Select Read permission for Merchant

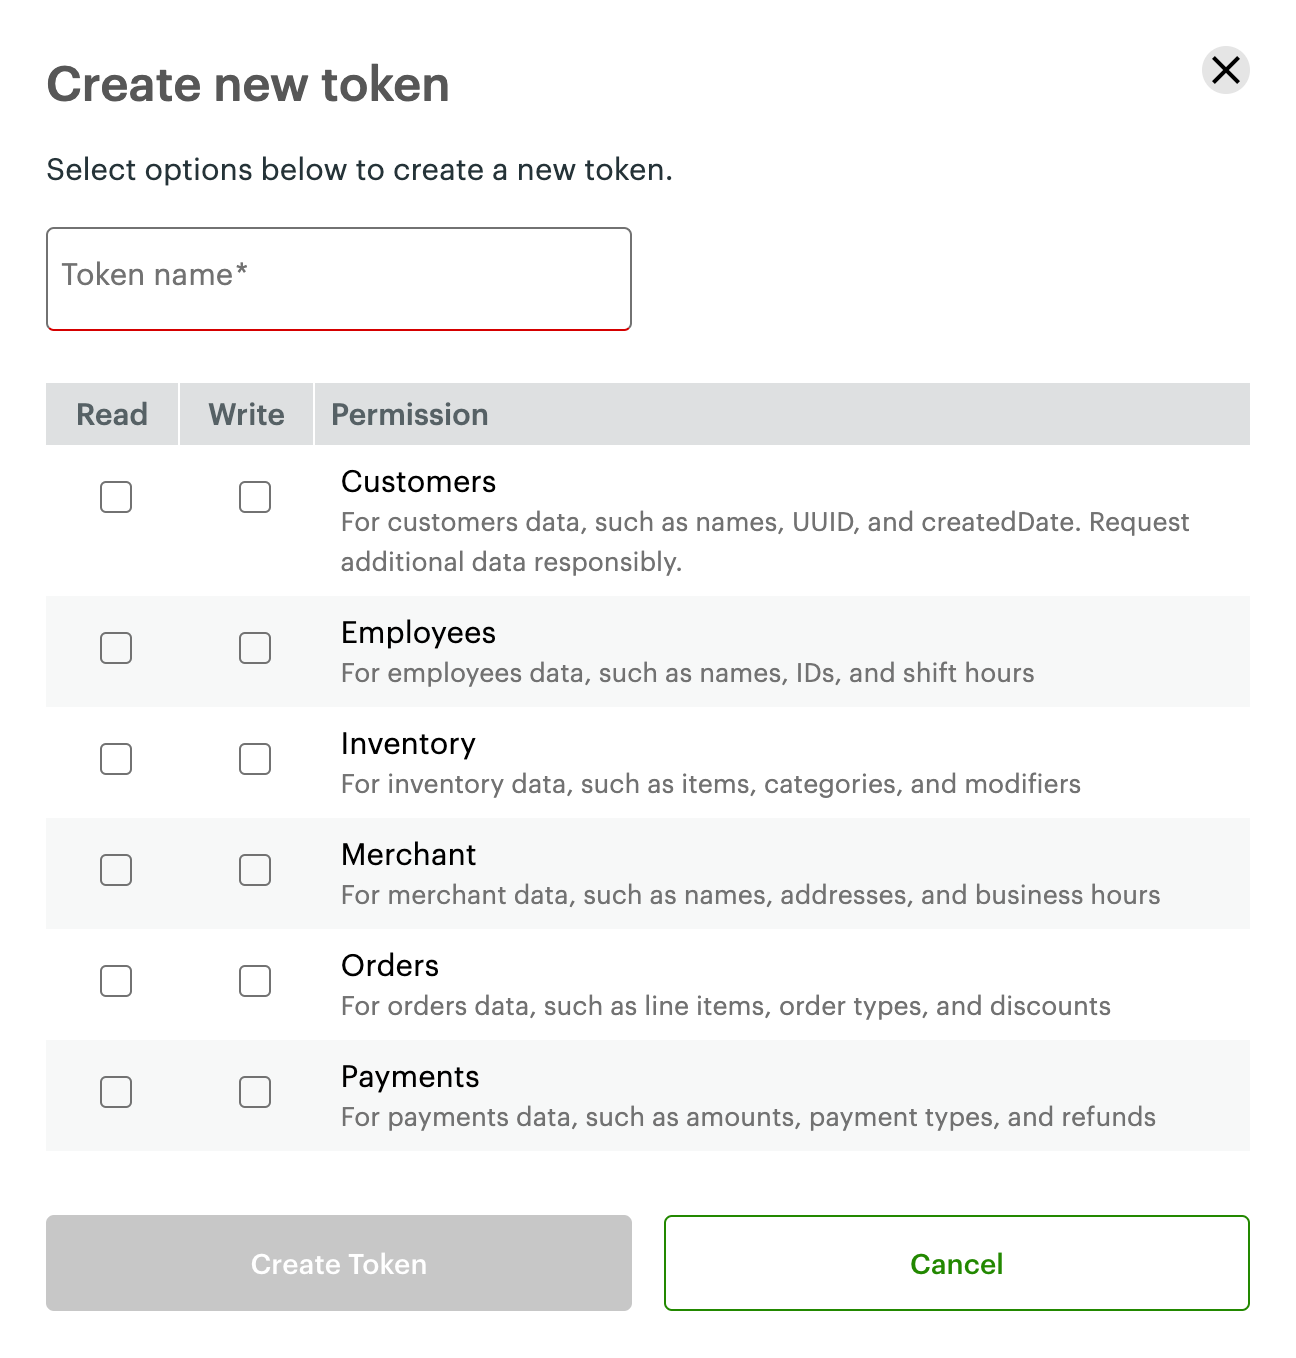click(116, 870)
